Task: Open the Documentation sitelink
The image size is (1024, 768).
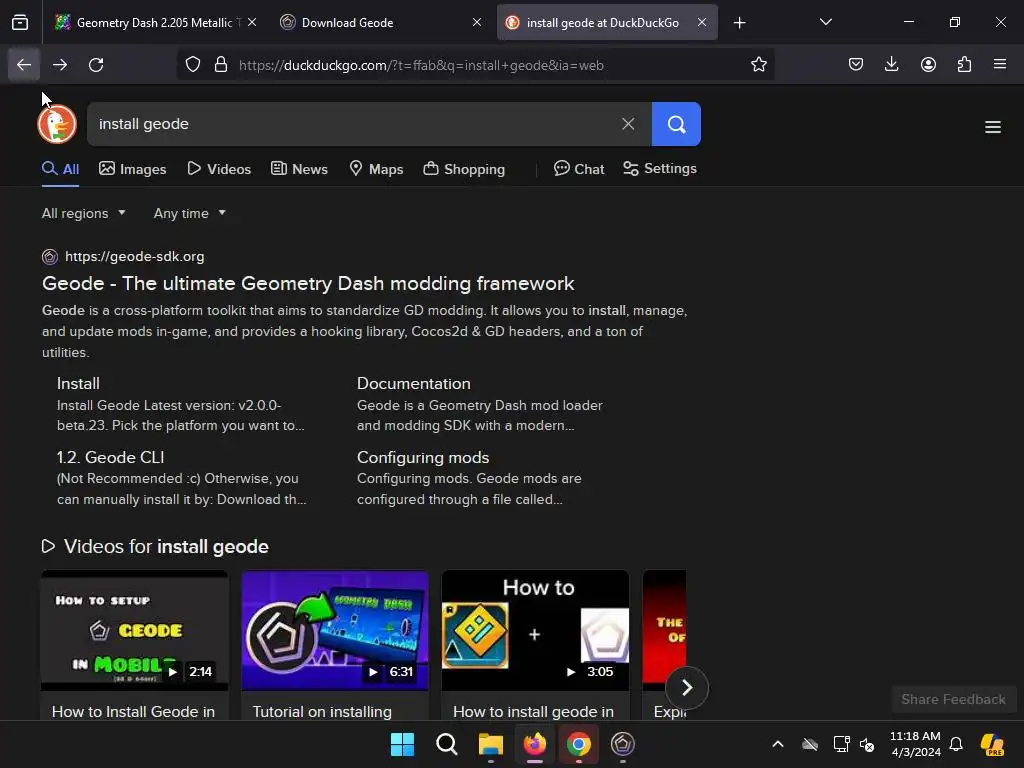Action: (413, 383)
